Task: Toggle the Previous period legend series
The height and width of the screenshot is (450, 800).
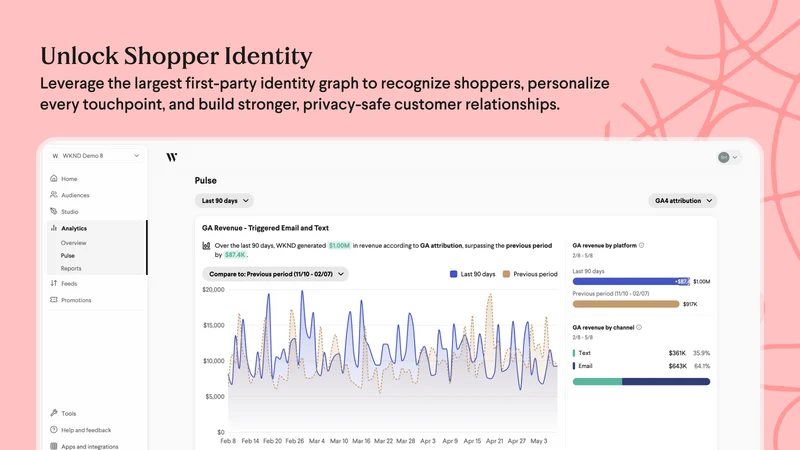Action: point(530,274)
